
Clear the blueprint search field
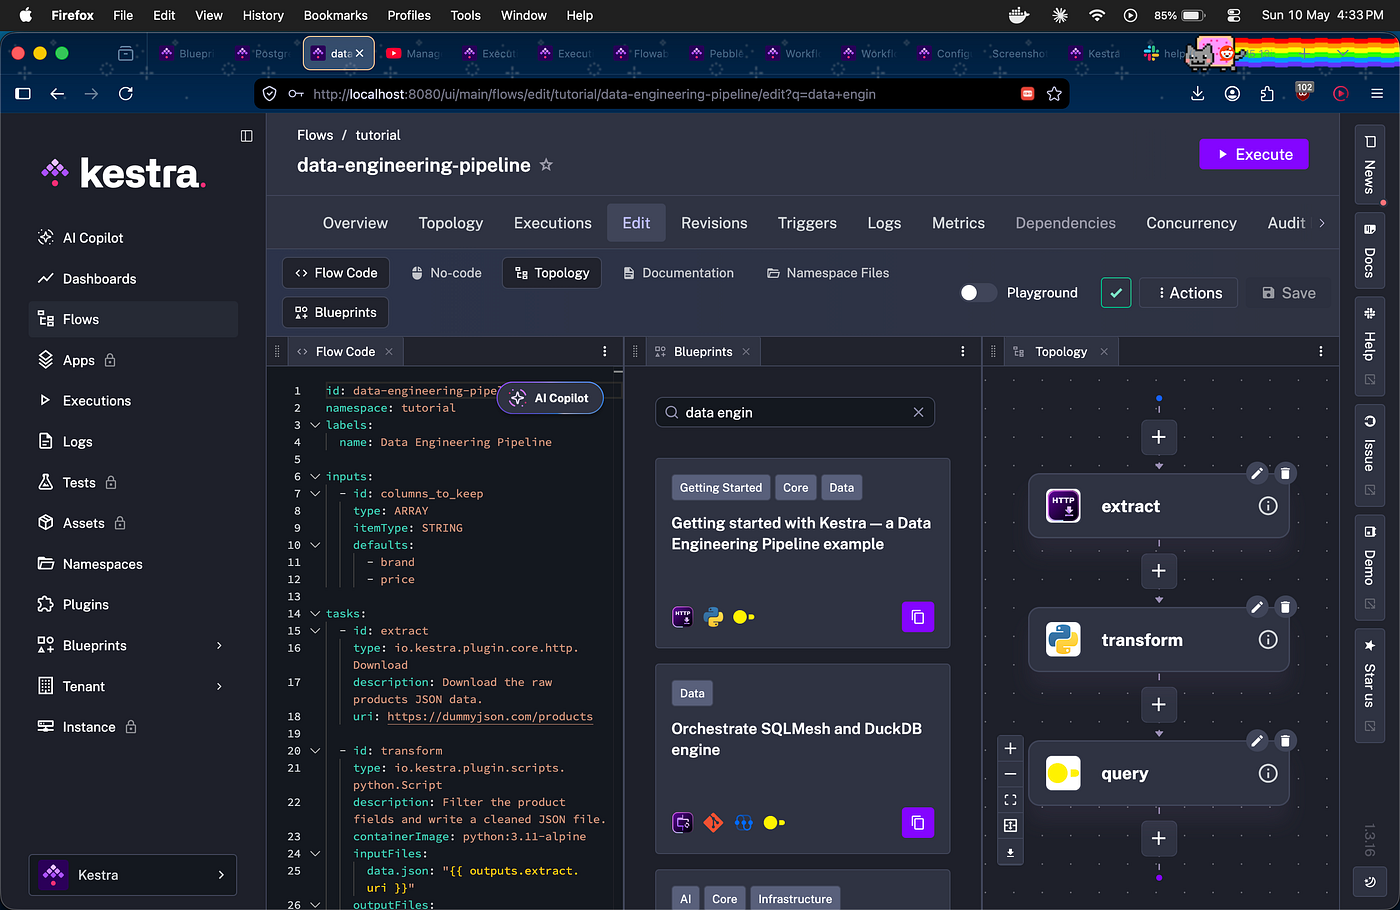coord(918,412)
